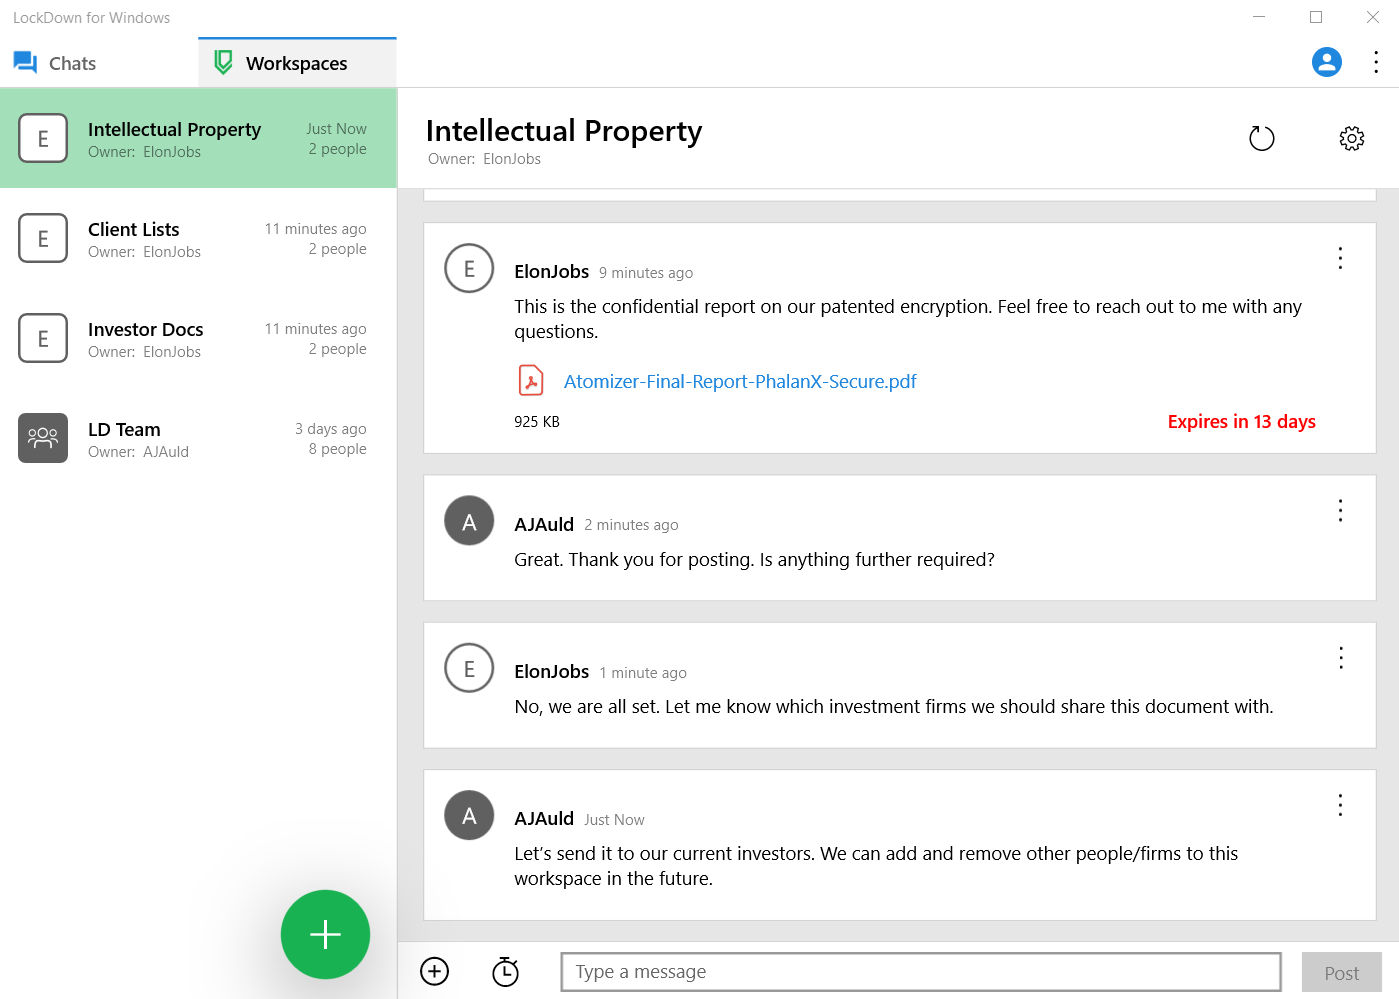The width and height of the screenshot is (1399, 999).
Task: Click the add attachment plus icon
Action: click(435, 971)
